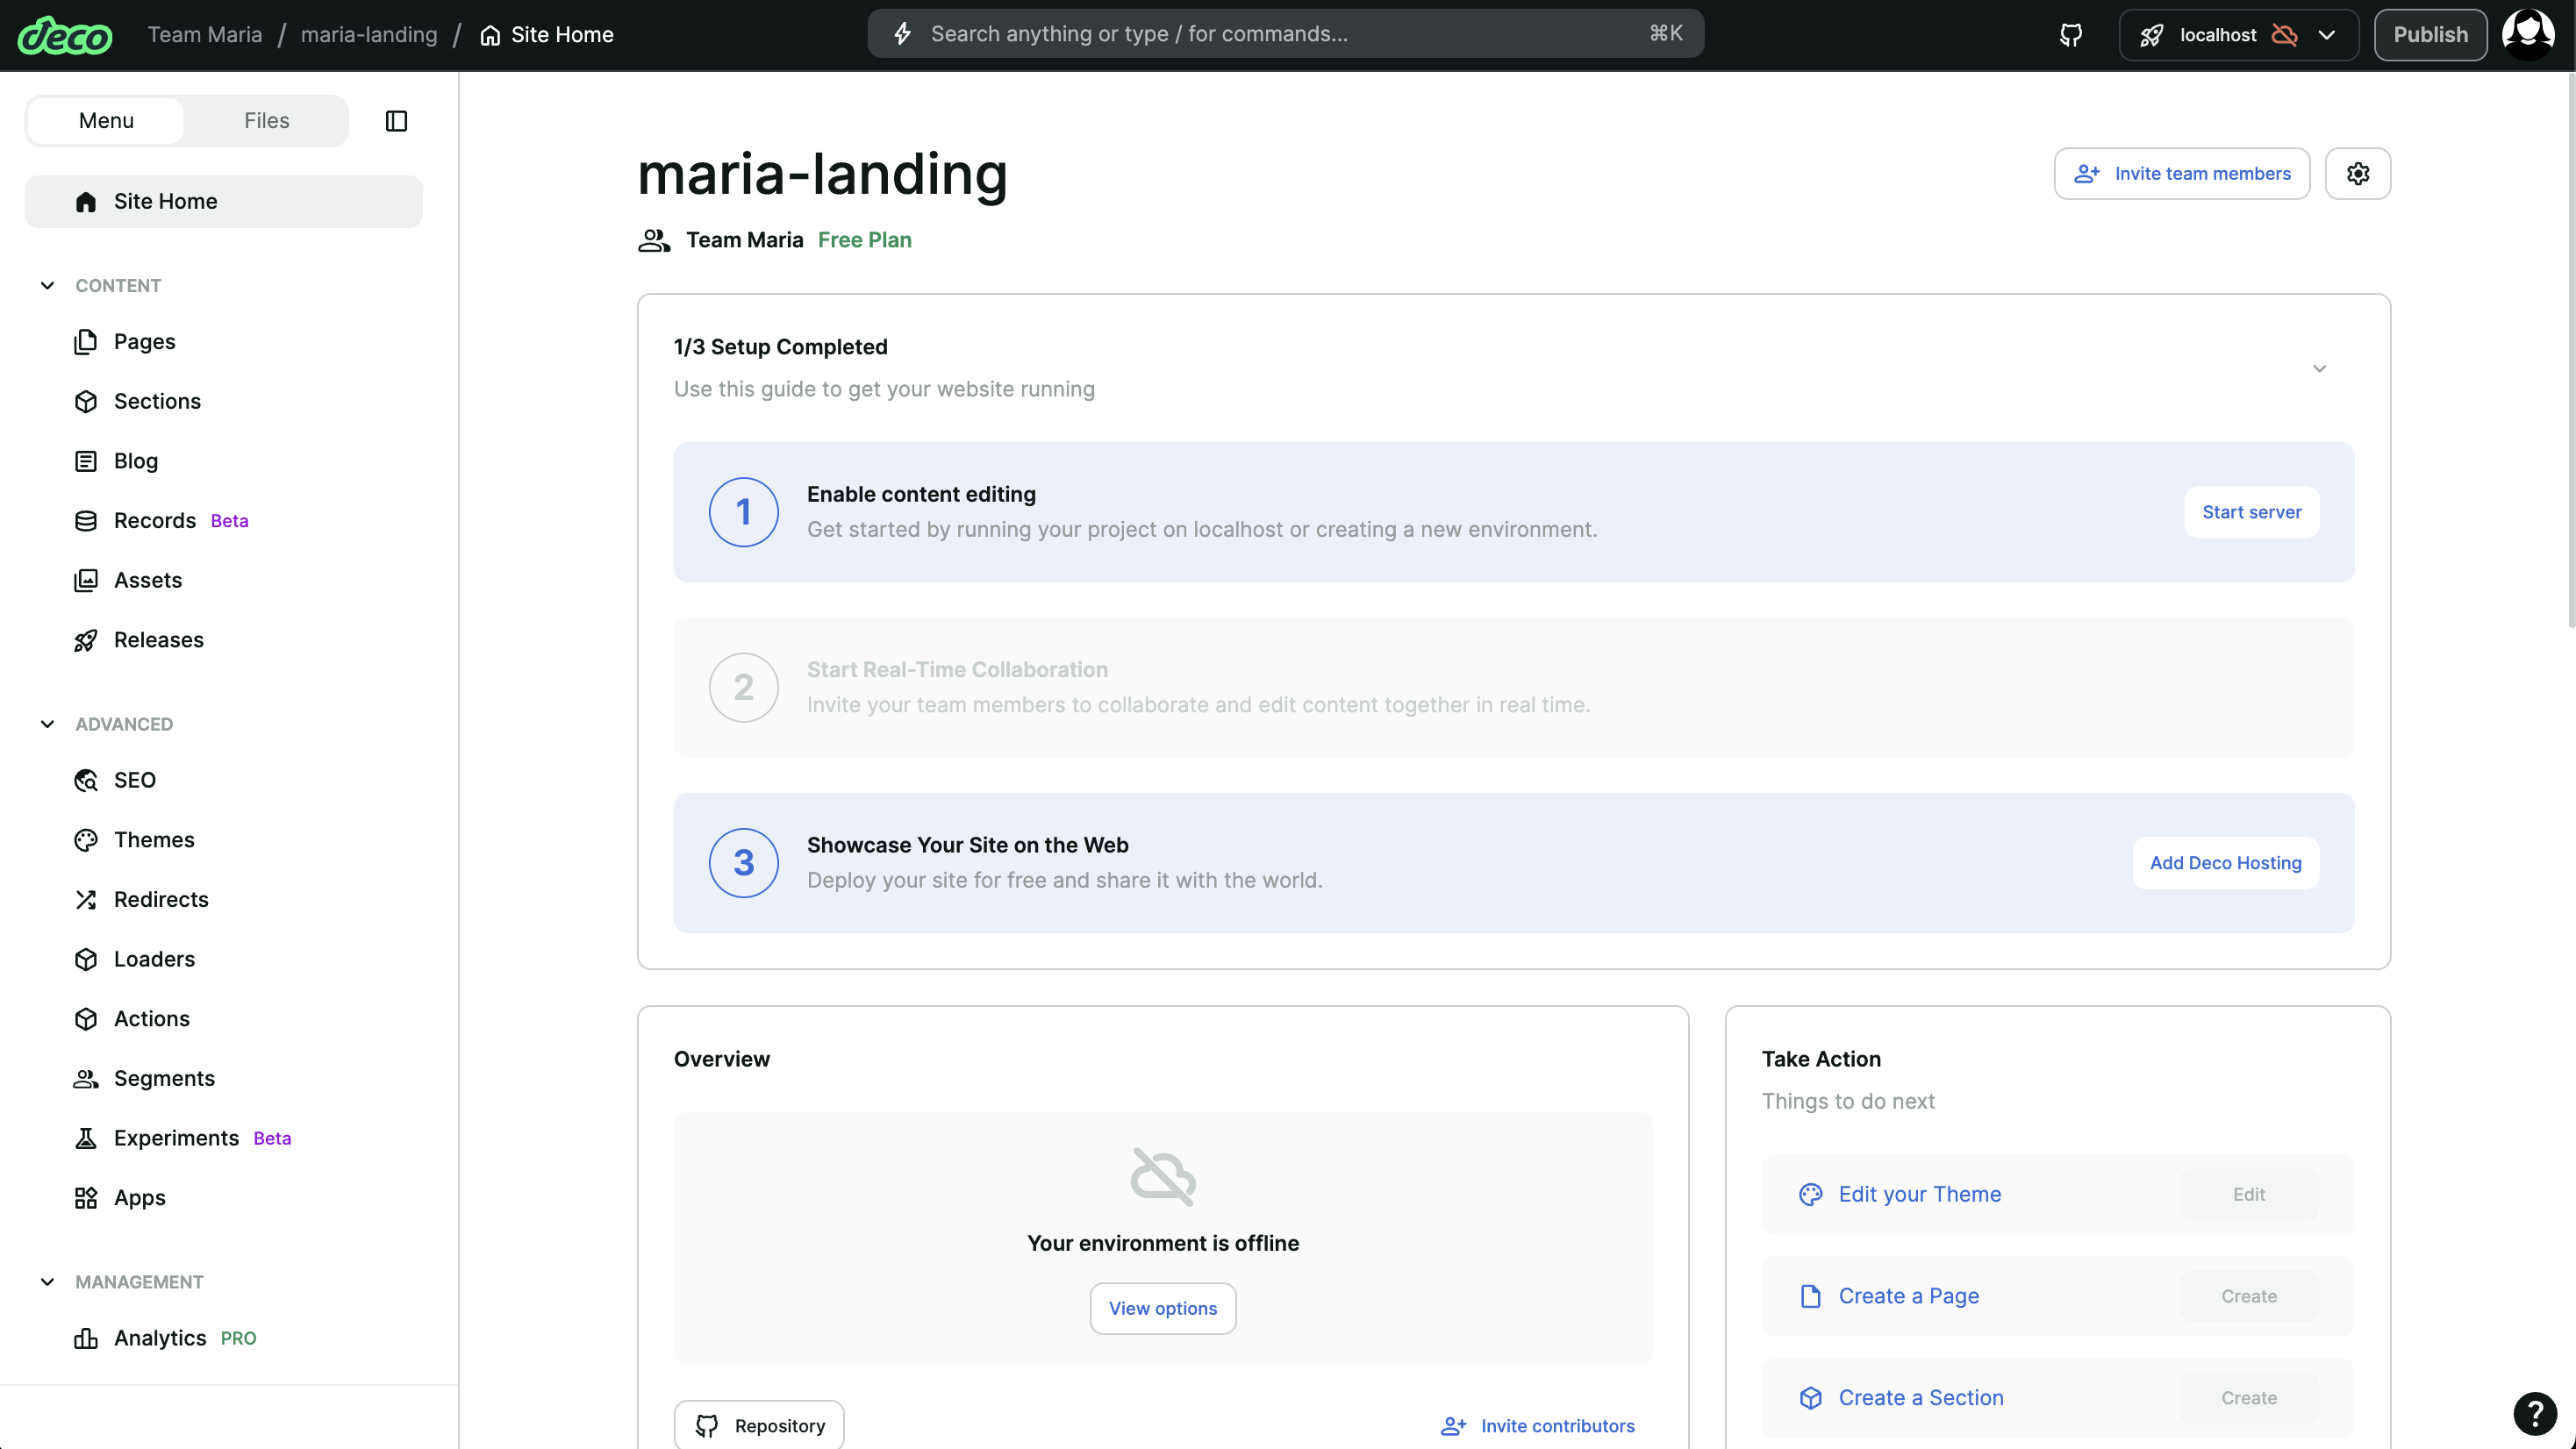Open Pages in the sidebar menu
Screen dimensions: 2576x1449
[x=144, y=342]
